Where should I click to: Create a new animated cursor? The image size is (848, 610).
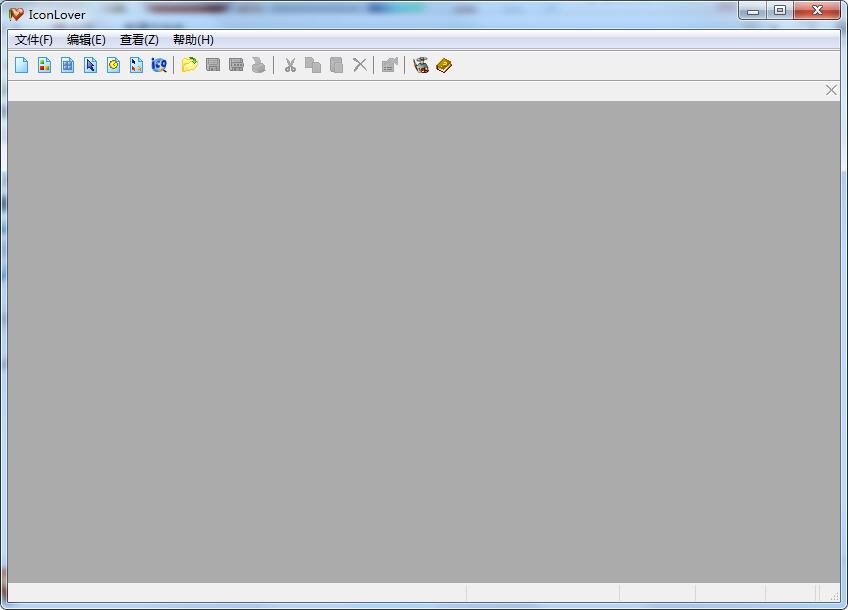click(114, 65)
